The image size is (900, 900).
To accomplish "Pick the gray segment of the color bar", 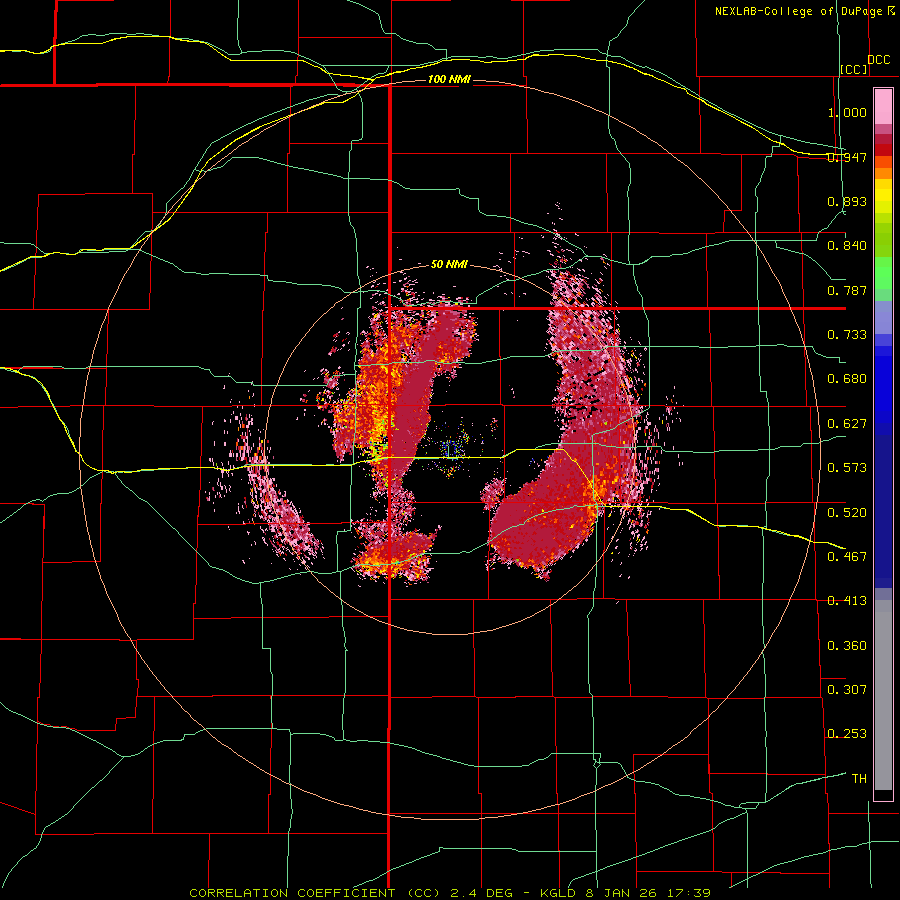I will coord(883,695).
